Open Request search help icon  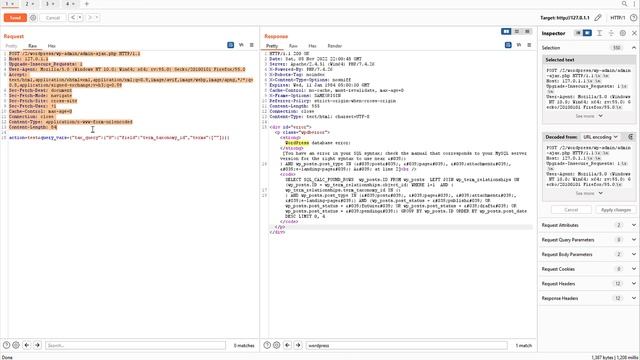[7, 345]
